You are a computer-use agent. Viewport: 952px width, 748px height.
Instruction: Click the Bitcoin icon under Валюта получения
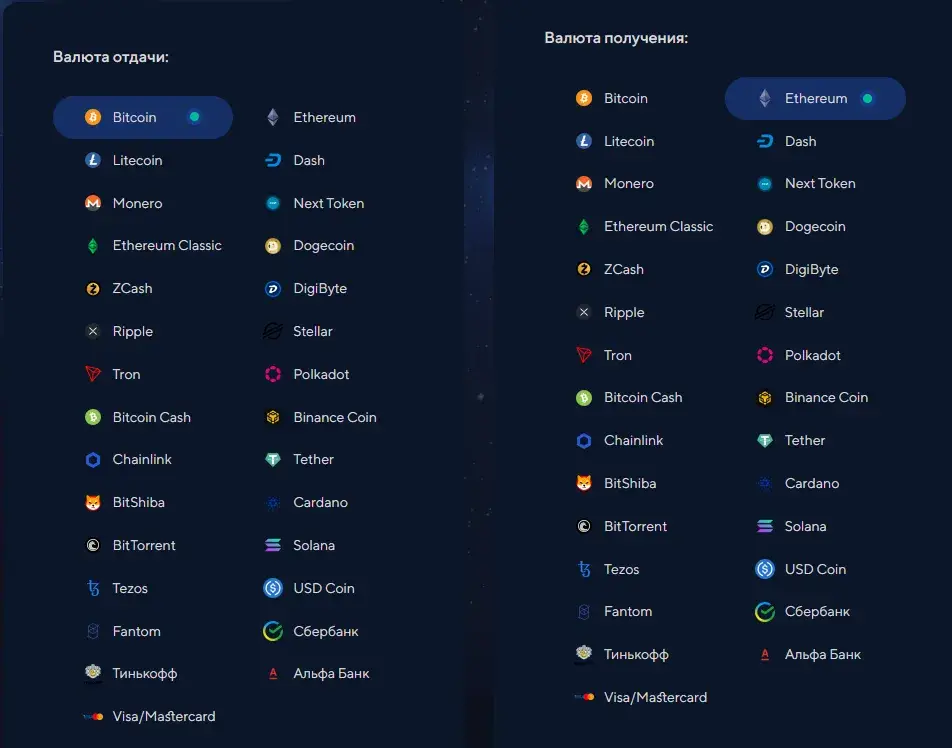click(x=584, y=98)
